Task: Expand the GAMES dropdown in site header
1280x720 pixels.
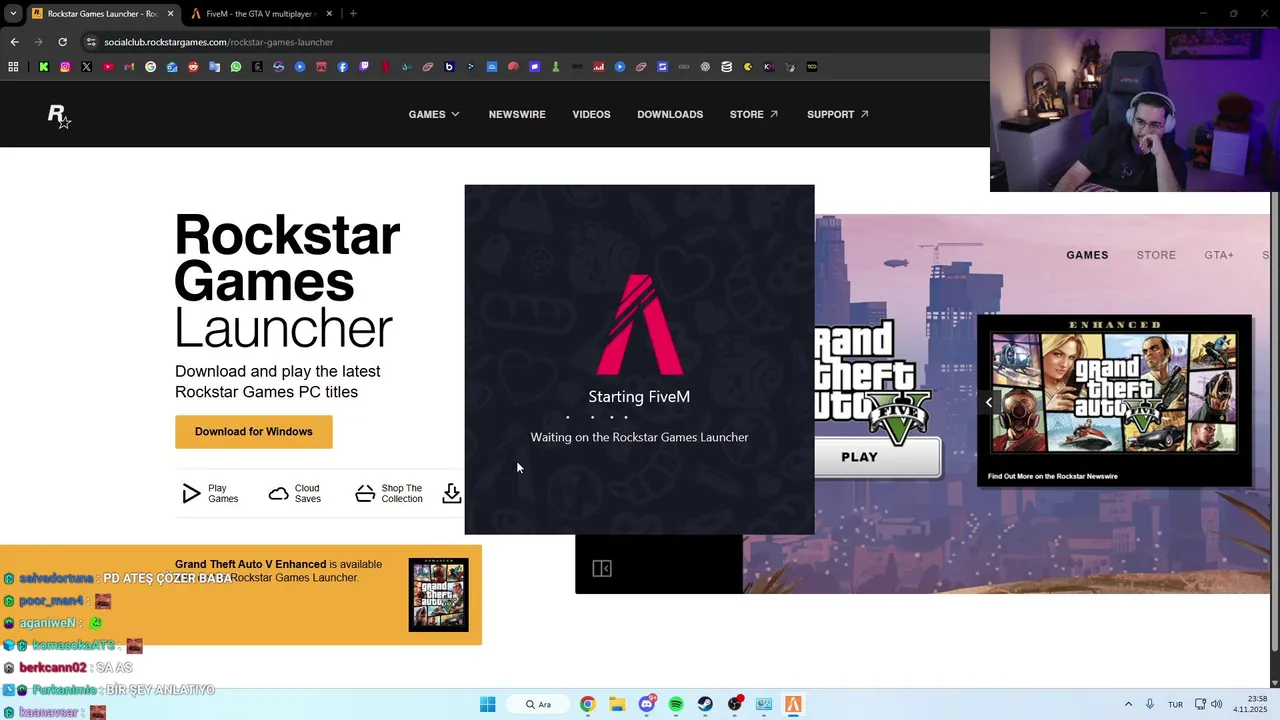Action: click(x=434, y=114)
